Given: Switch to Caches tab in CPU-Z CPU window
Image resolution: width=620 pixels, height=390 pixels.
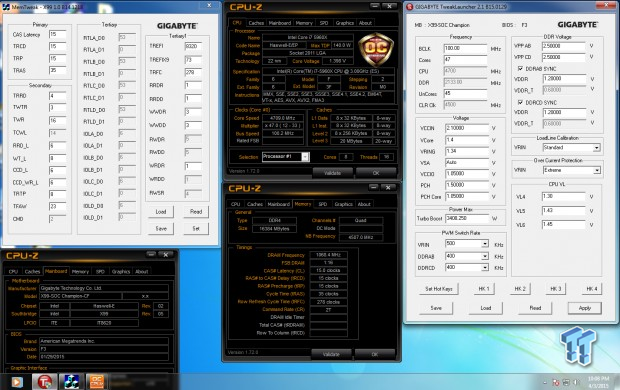Looking at the screenshot, I should tap(256, 23).
